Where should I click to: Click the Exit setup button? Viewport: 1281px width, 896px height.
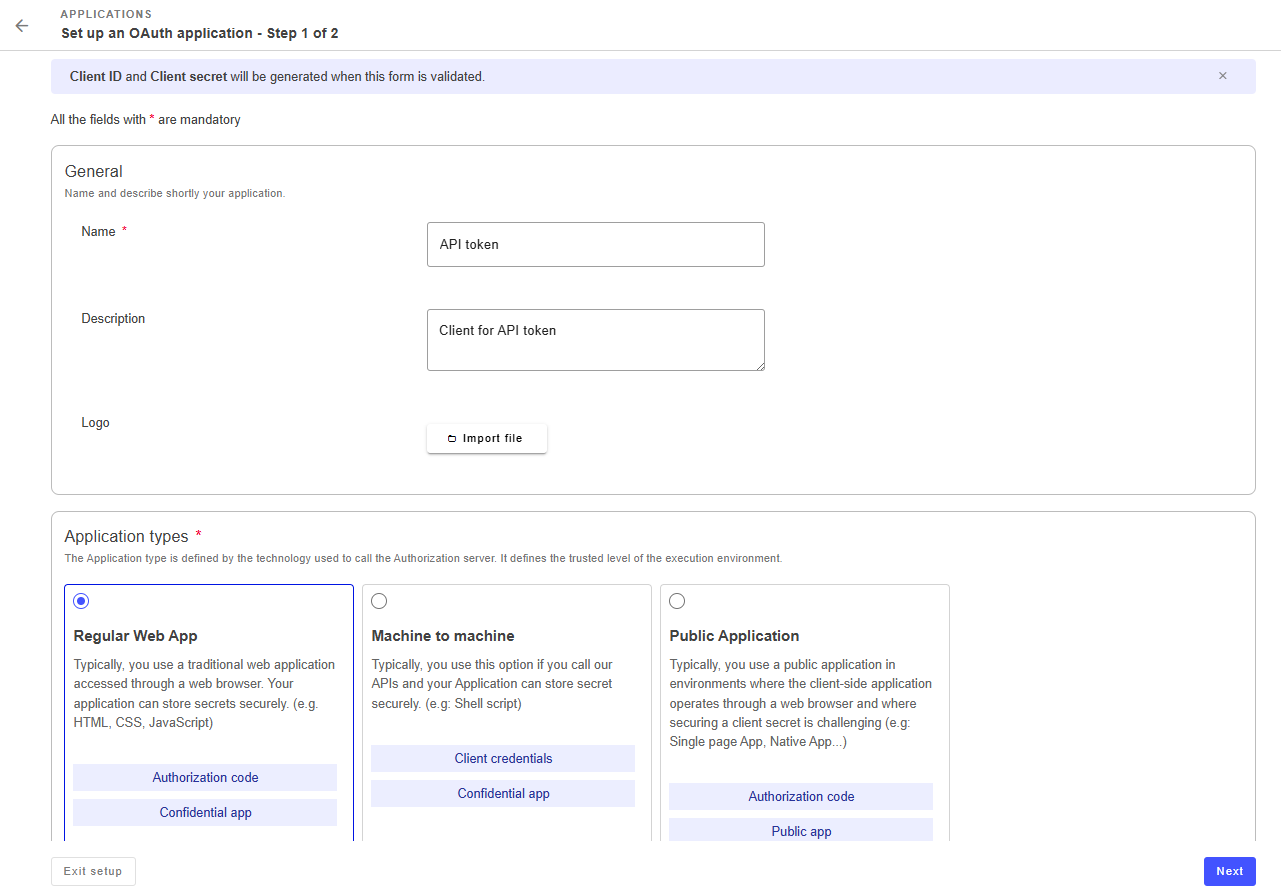click(x=93, y=871)
